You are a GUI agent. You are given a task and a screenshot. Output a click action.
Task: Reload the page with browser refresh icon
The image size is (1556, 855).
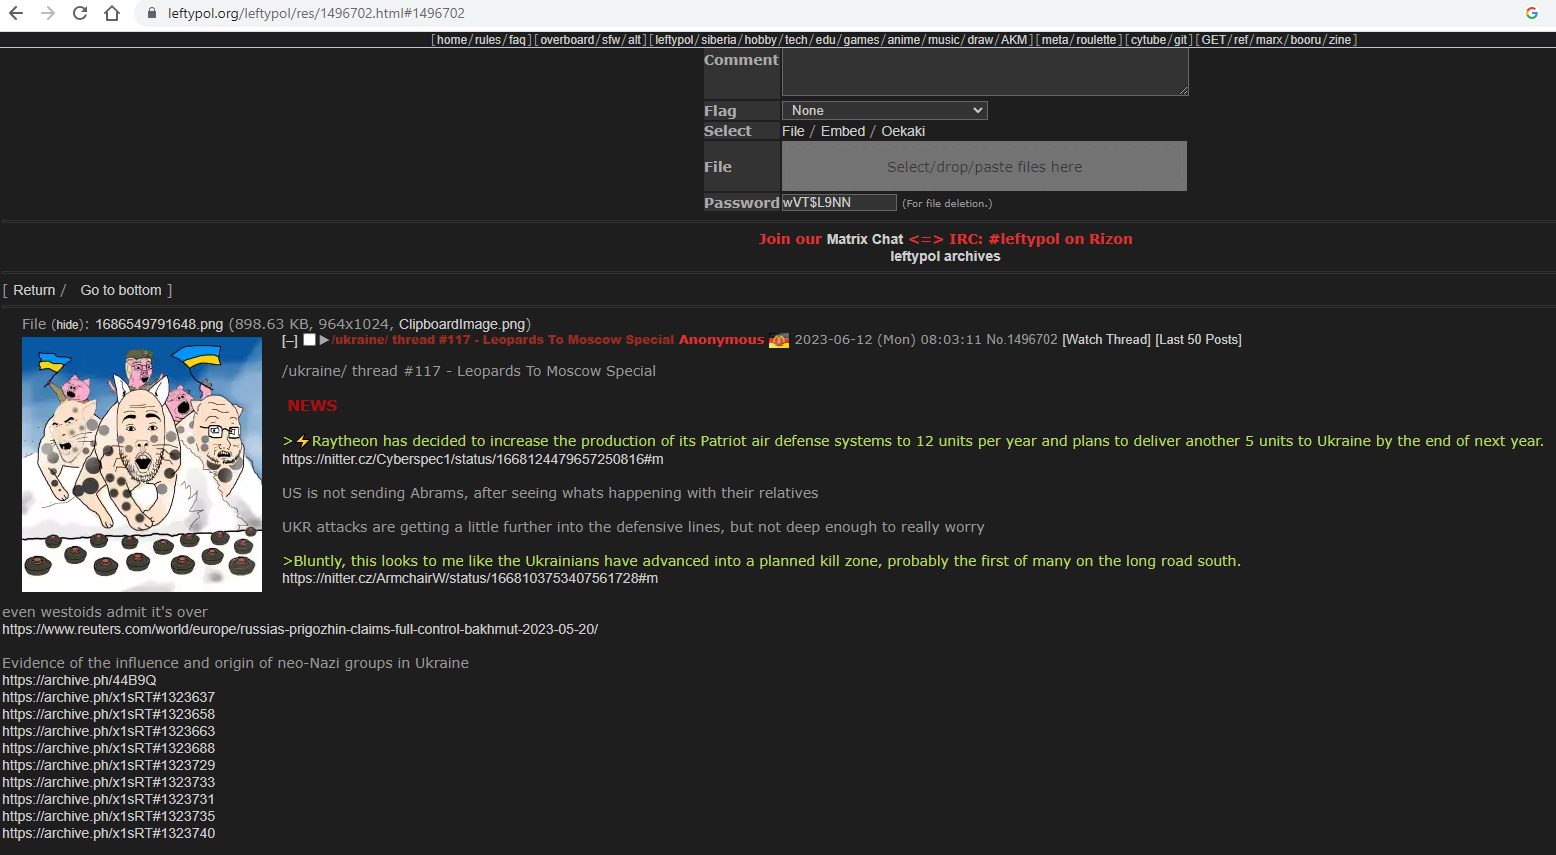tap(80, 13)
